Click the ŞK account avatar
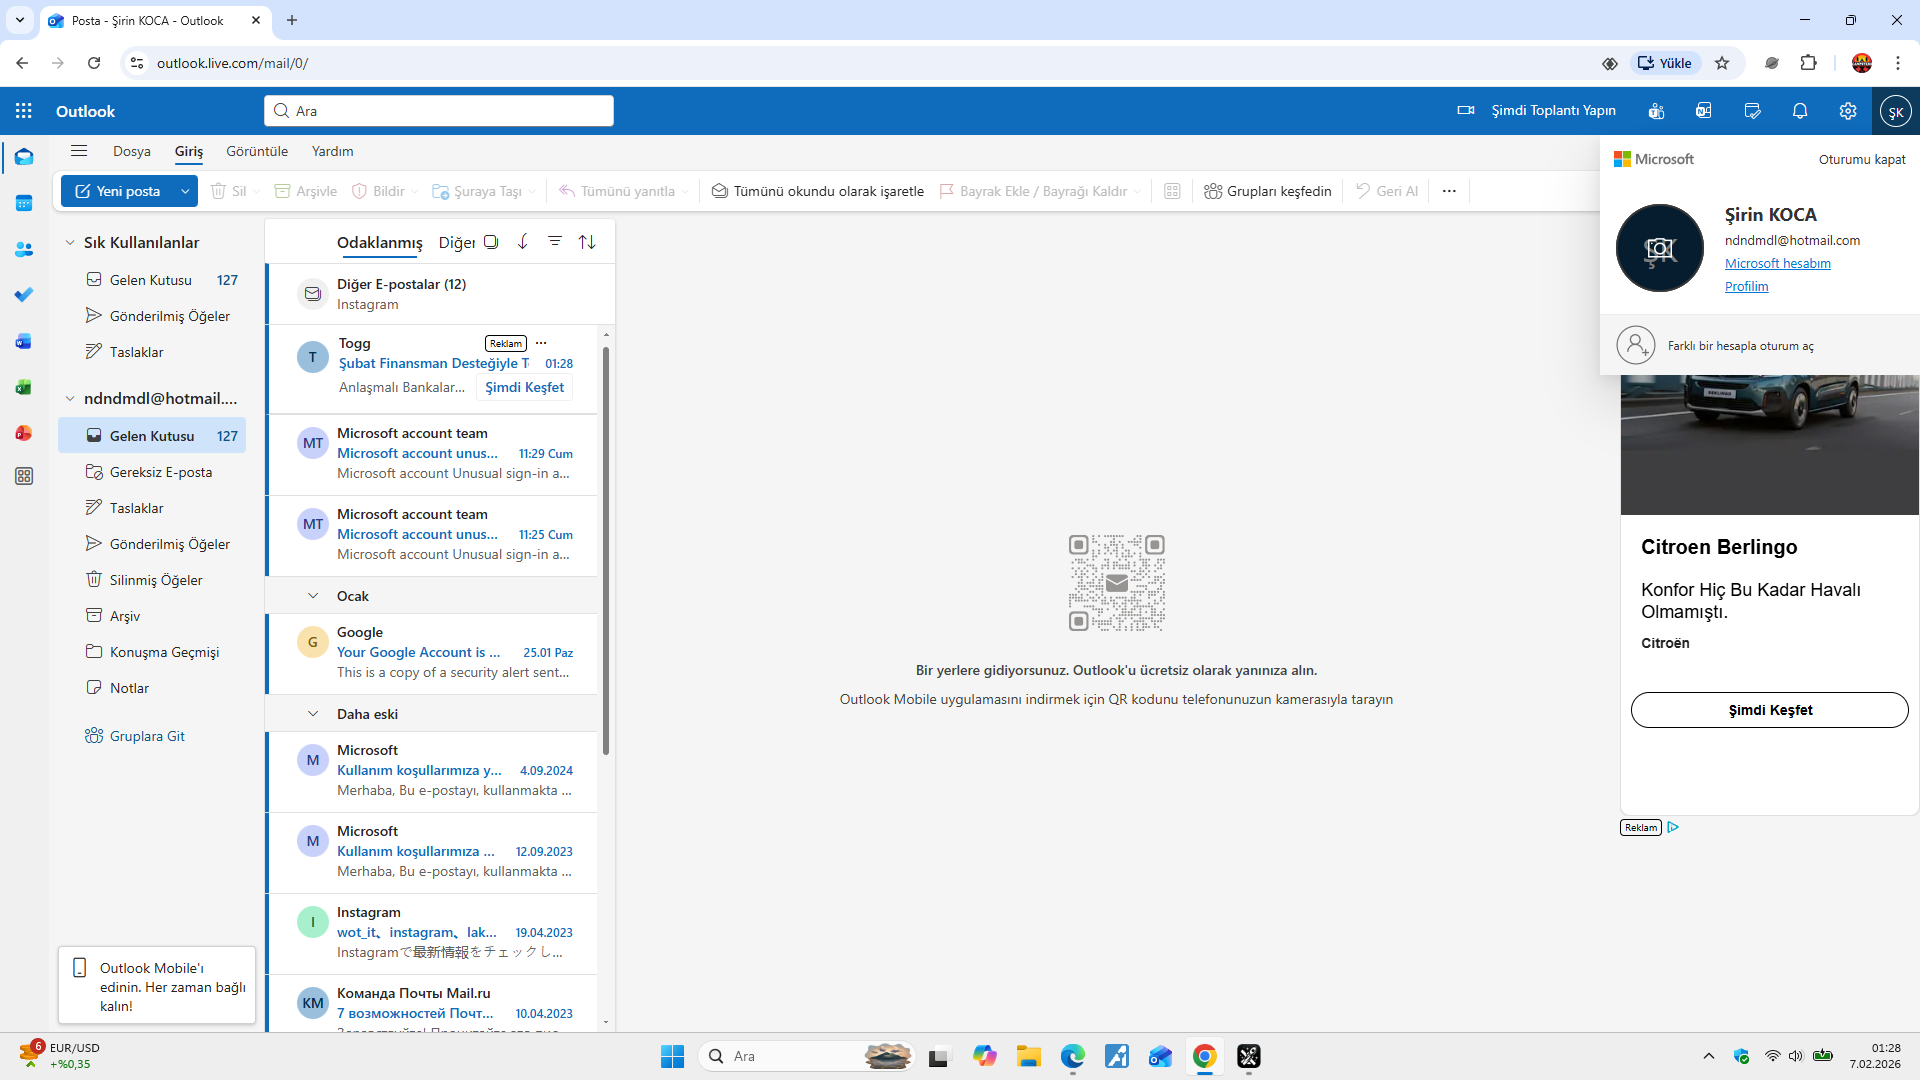1920x1080 pixels. [1895, 111]
